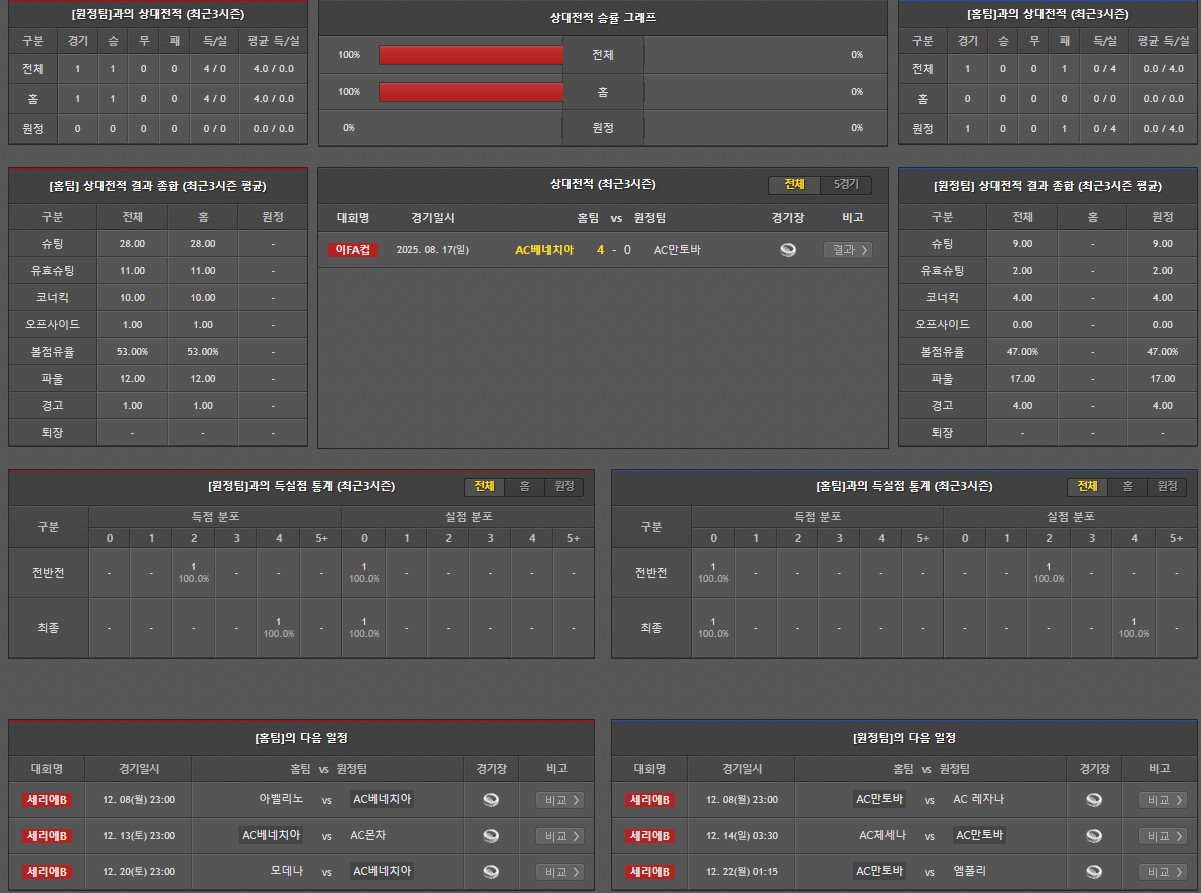Select 홈 filter in right goal statistics panel
The height and width of the screenshot is (893, 1201).
[1127, 486]
